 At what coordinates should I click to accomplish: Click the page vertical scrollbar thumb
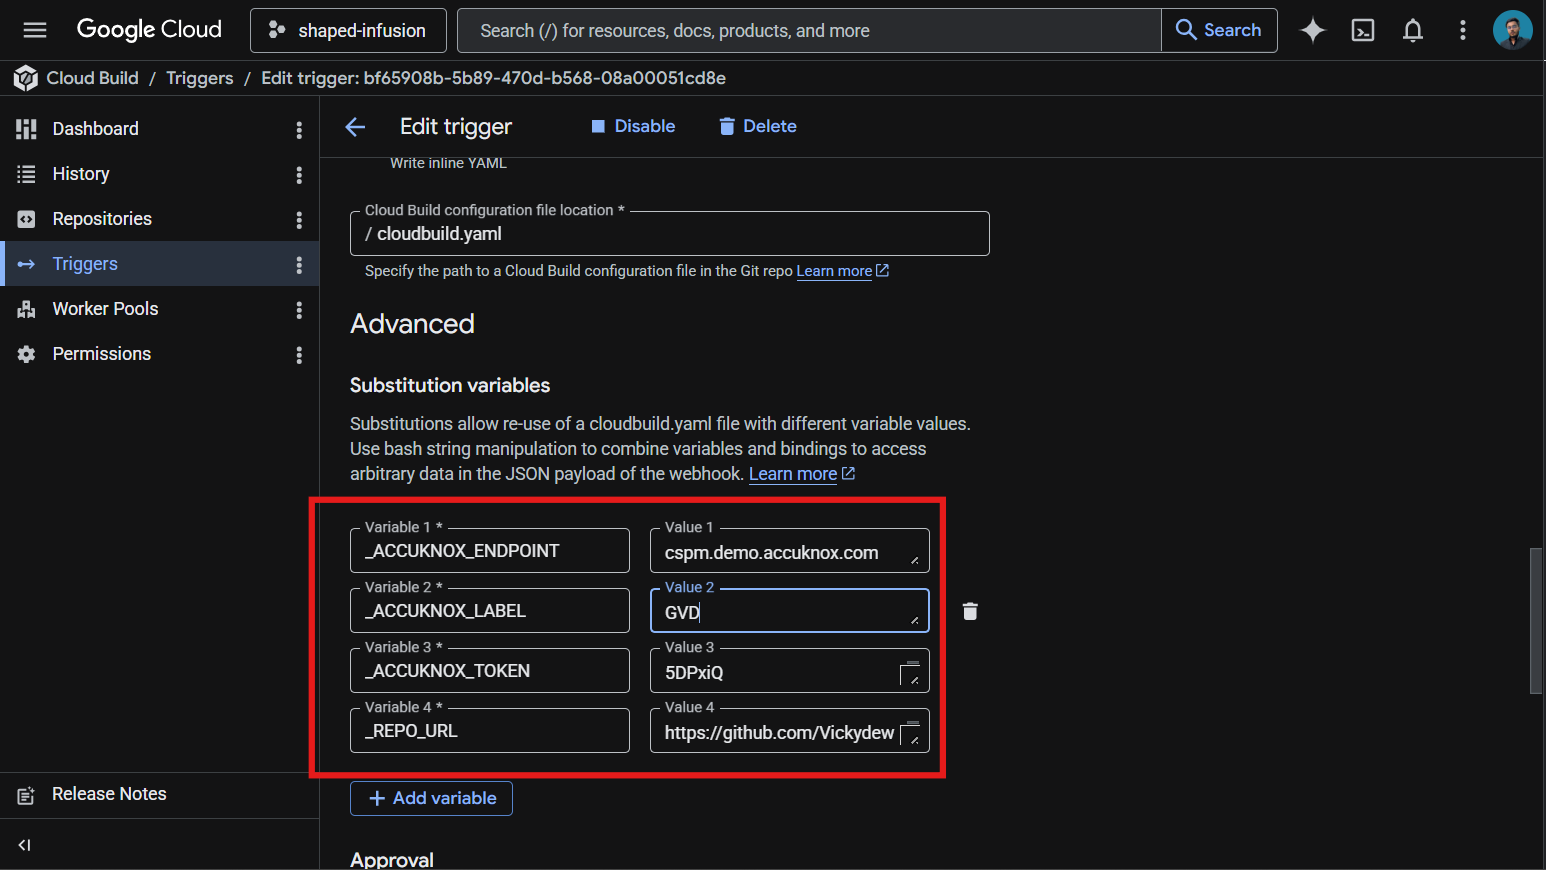(1536, 620)
